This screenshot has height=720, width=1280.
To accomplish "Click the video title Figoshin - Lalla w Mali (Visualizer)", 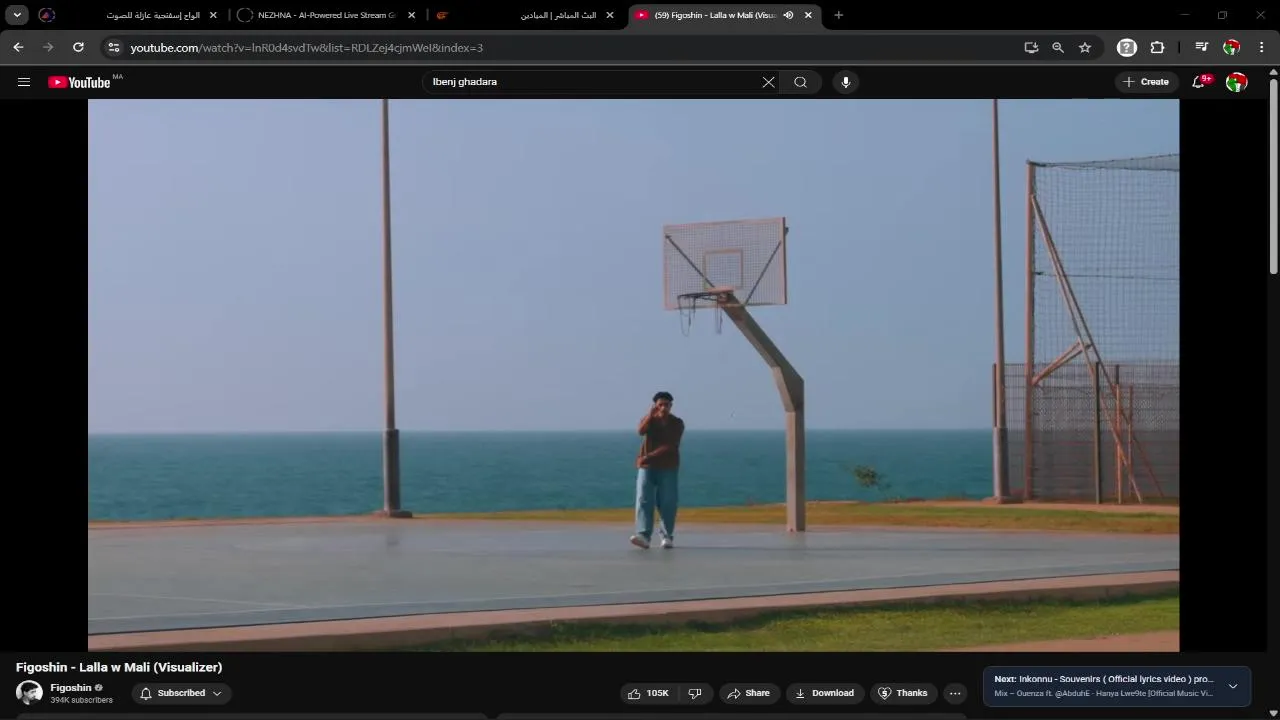I will pos(119,667).
